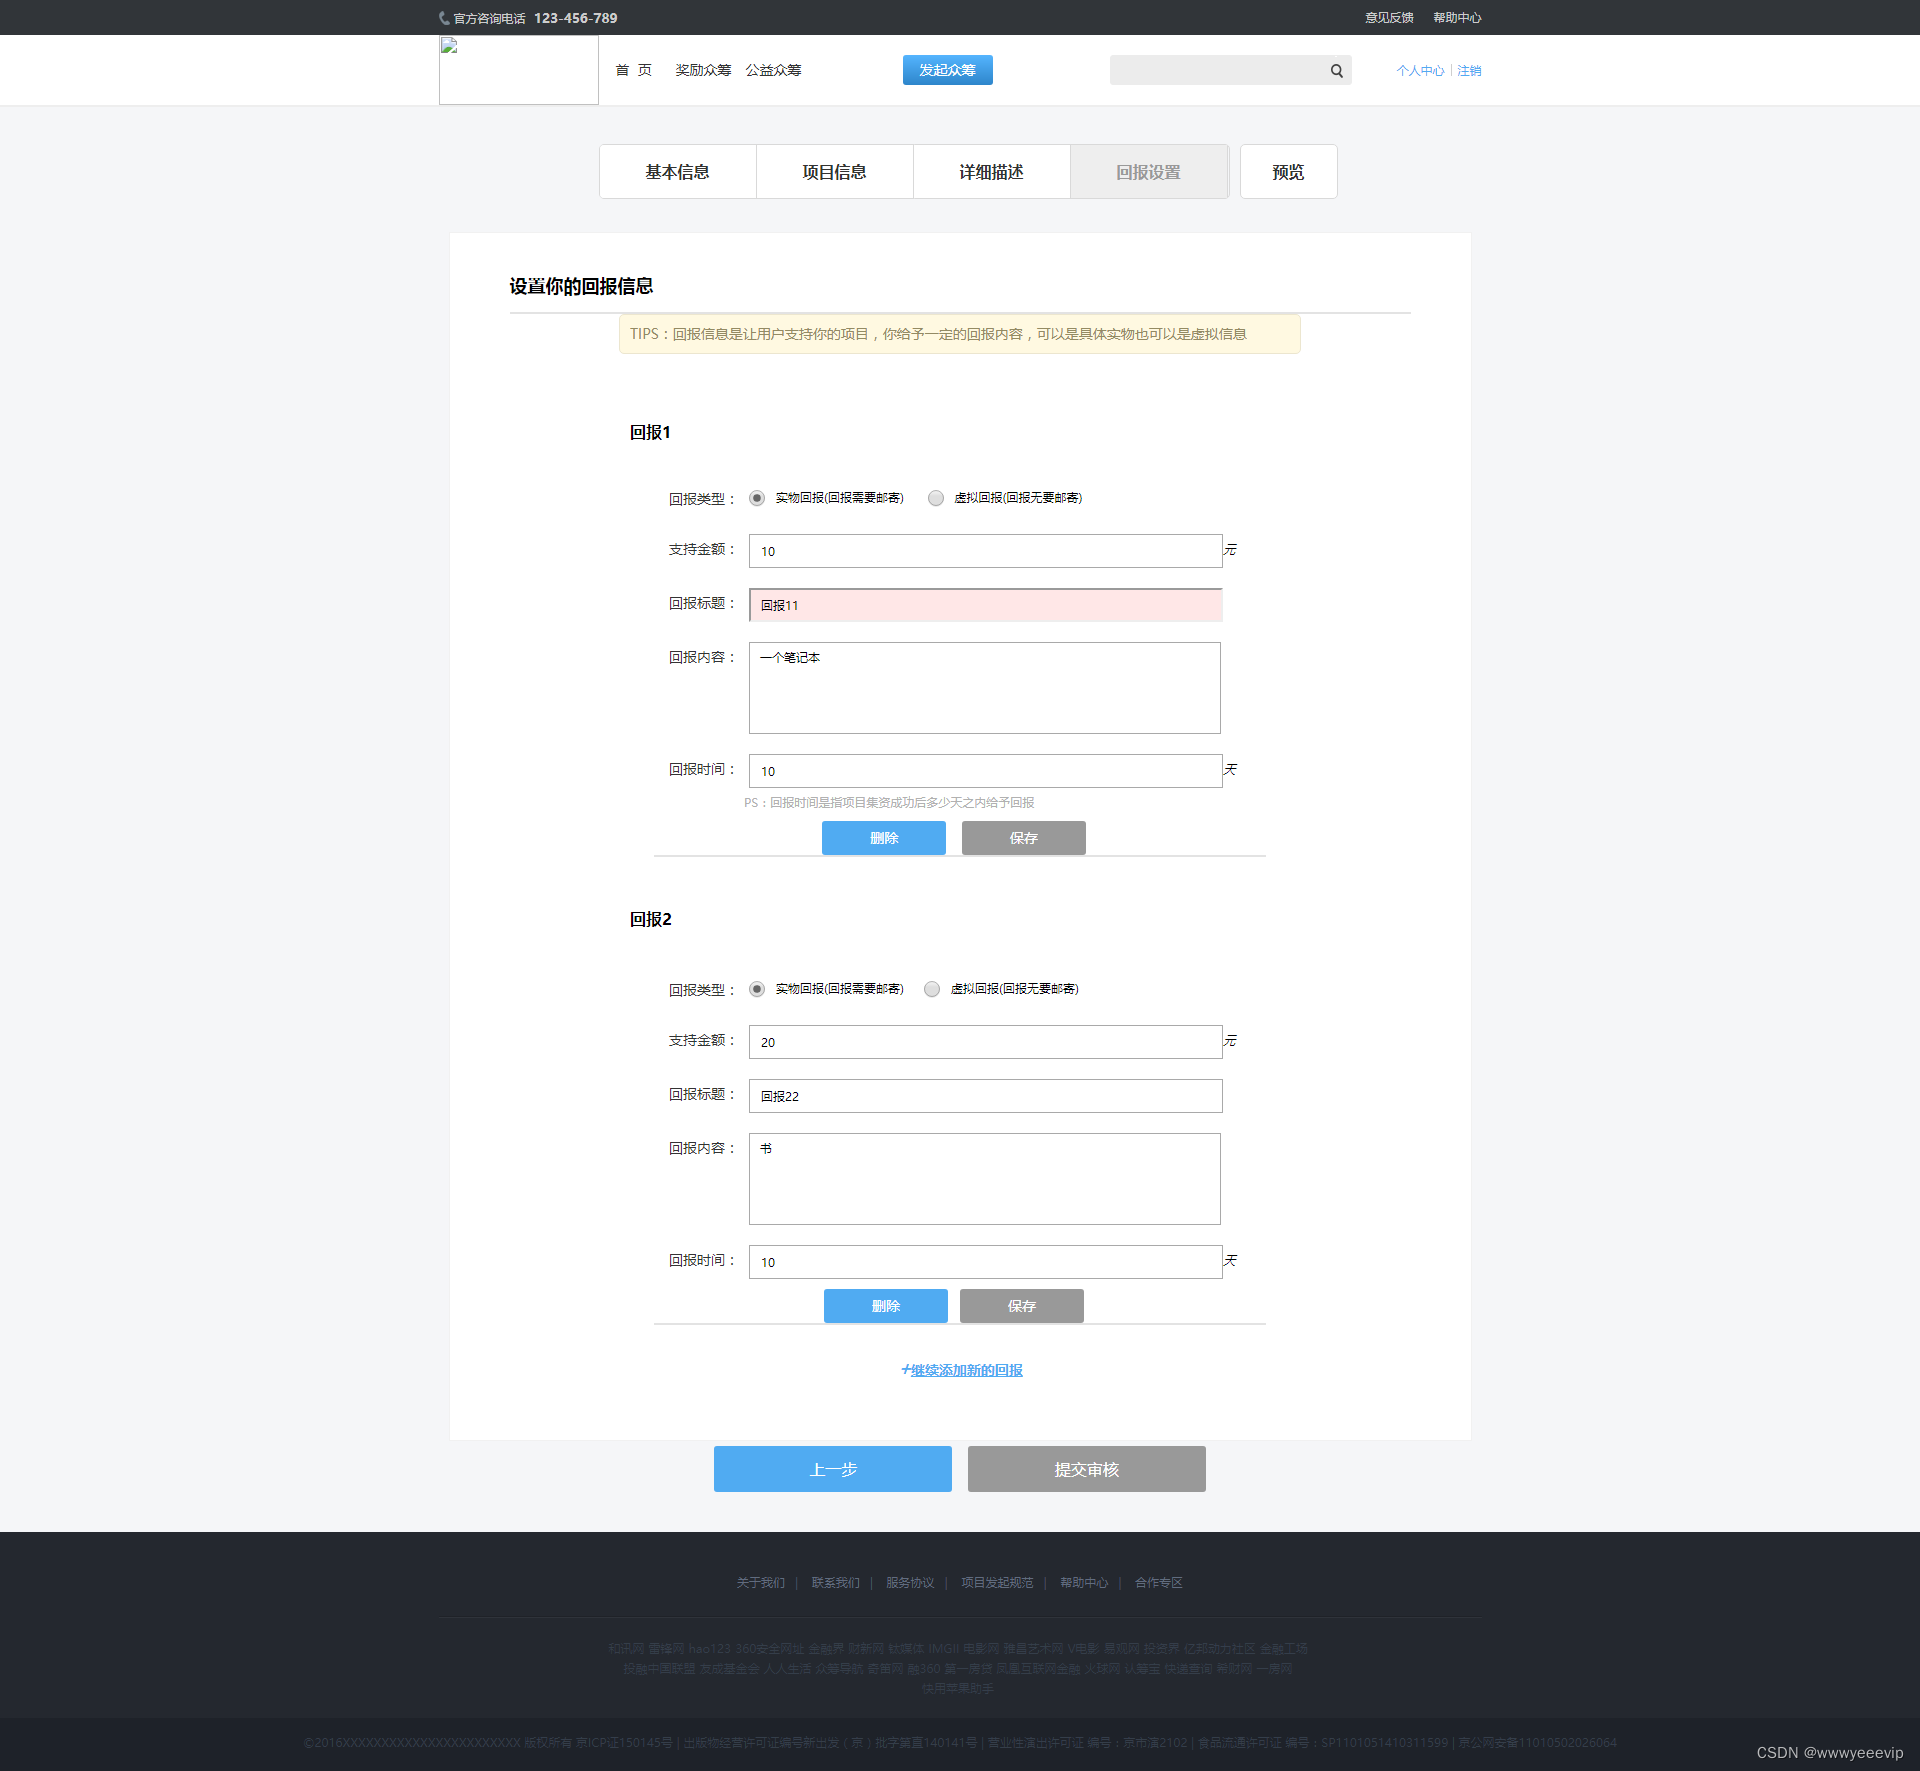Click the search magnifier icon
This screenshot has width=1920, height=1771.
[x=1336, y=70]
